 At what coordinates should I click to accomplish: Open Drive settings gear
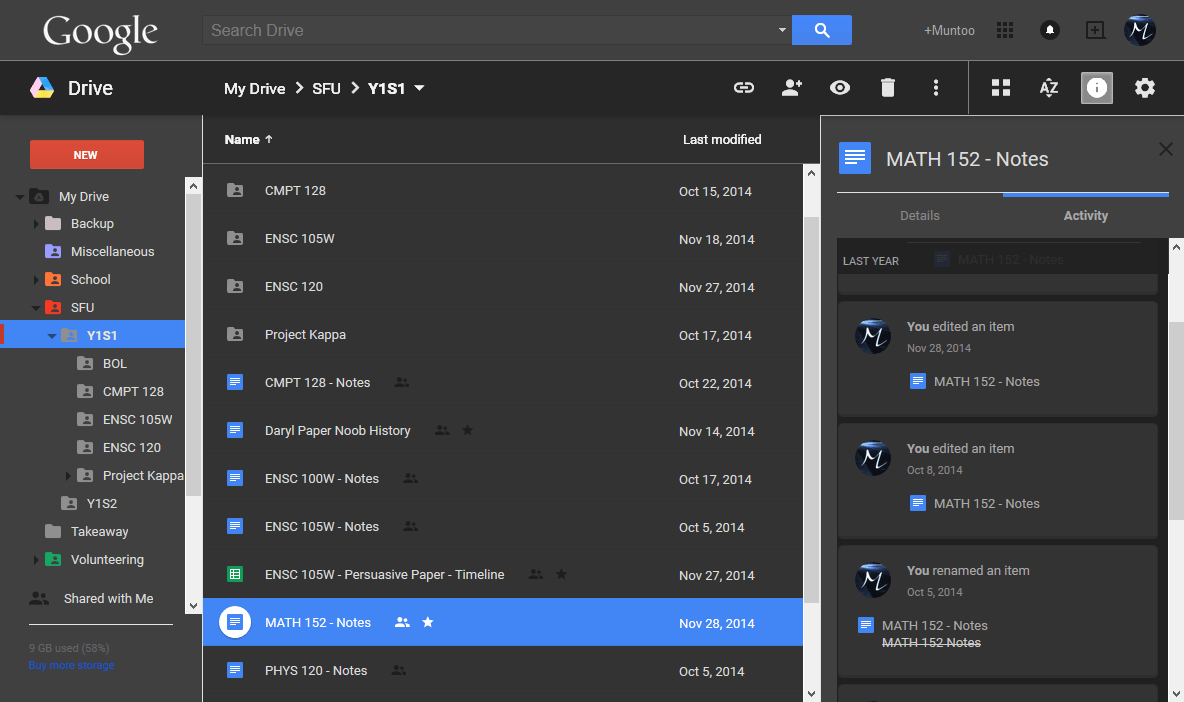click(x=1145, y=88)
